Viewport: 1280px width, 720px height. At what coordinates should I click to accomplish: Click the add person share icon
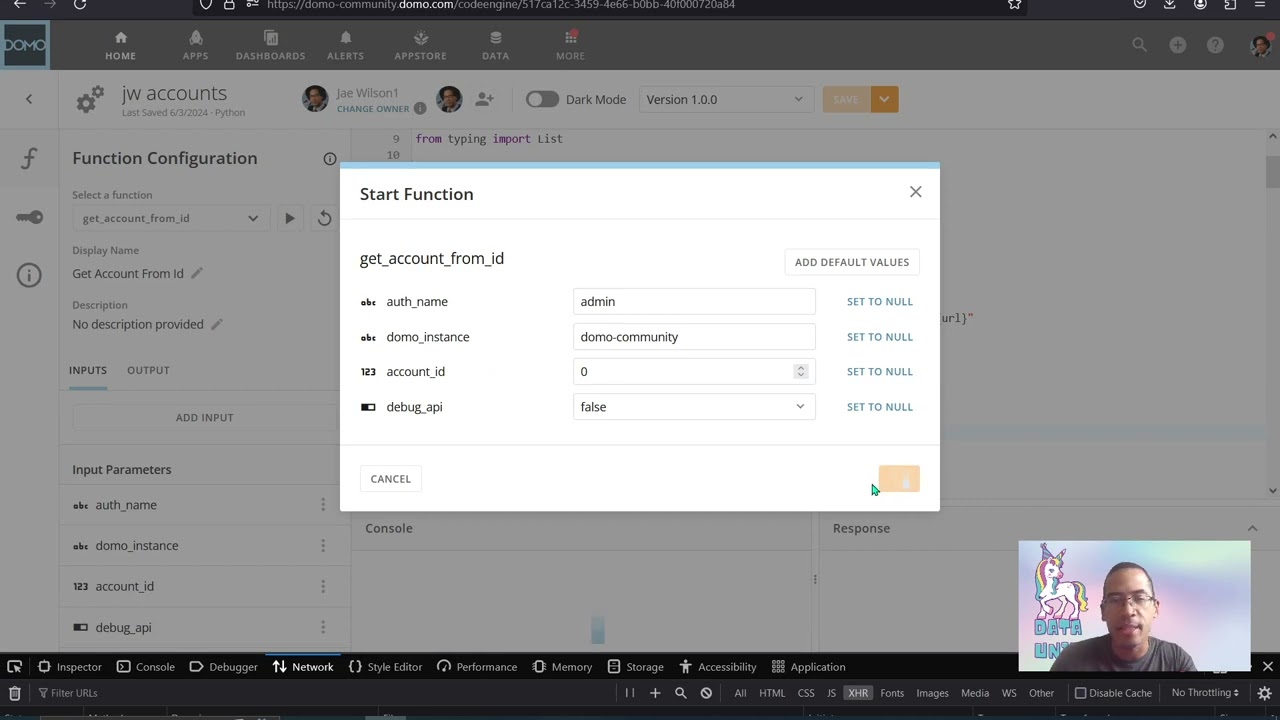(484, 99)
